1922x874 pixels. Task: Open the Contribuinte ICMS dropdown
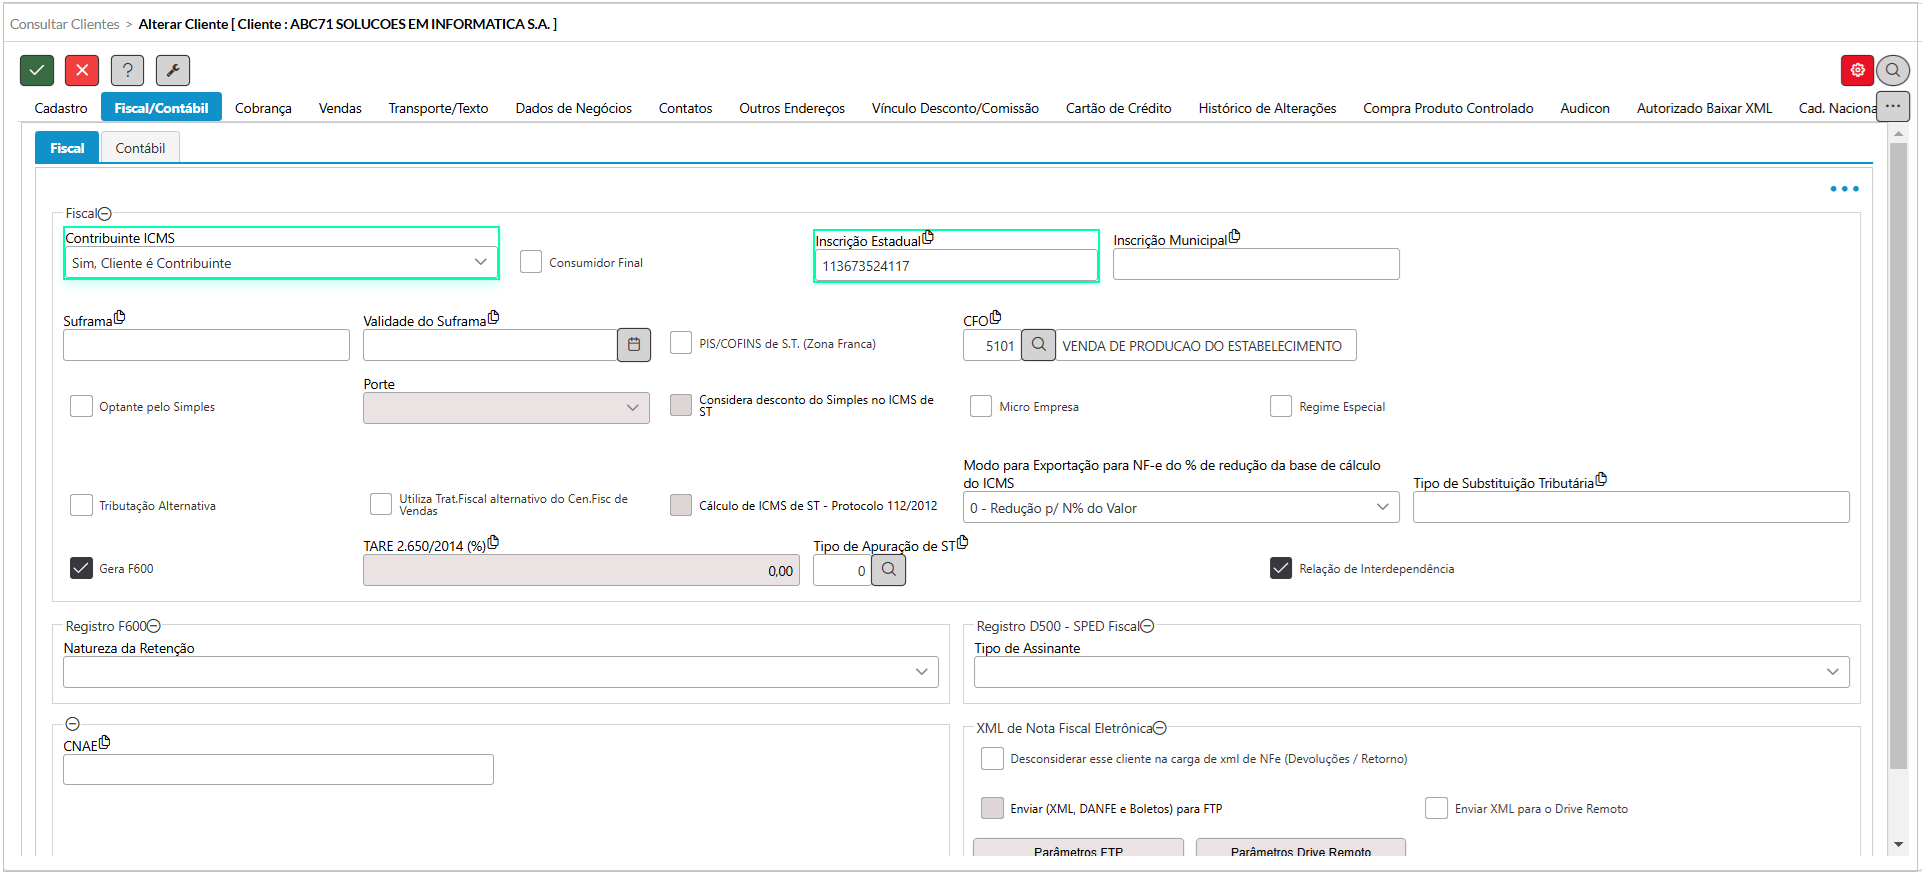pyautogui.click(x=280, y=262)
